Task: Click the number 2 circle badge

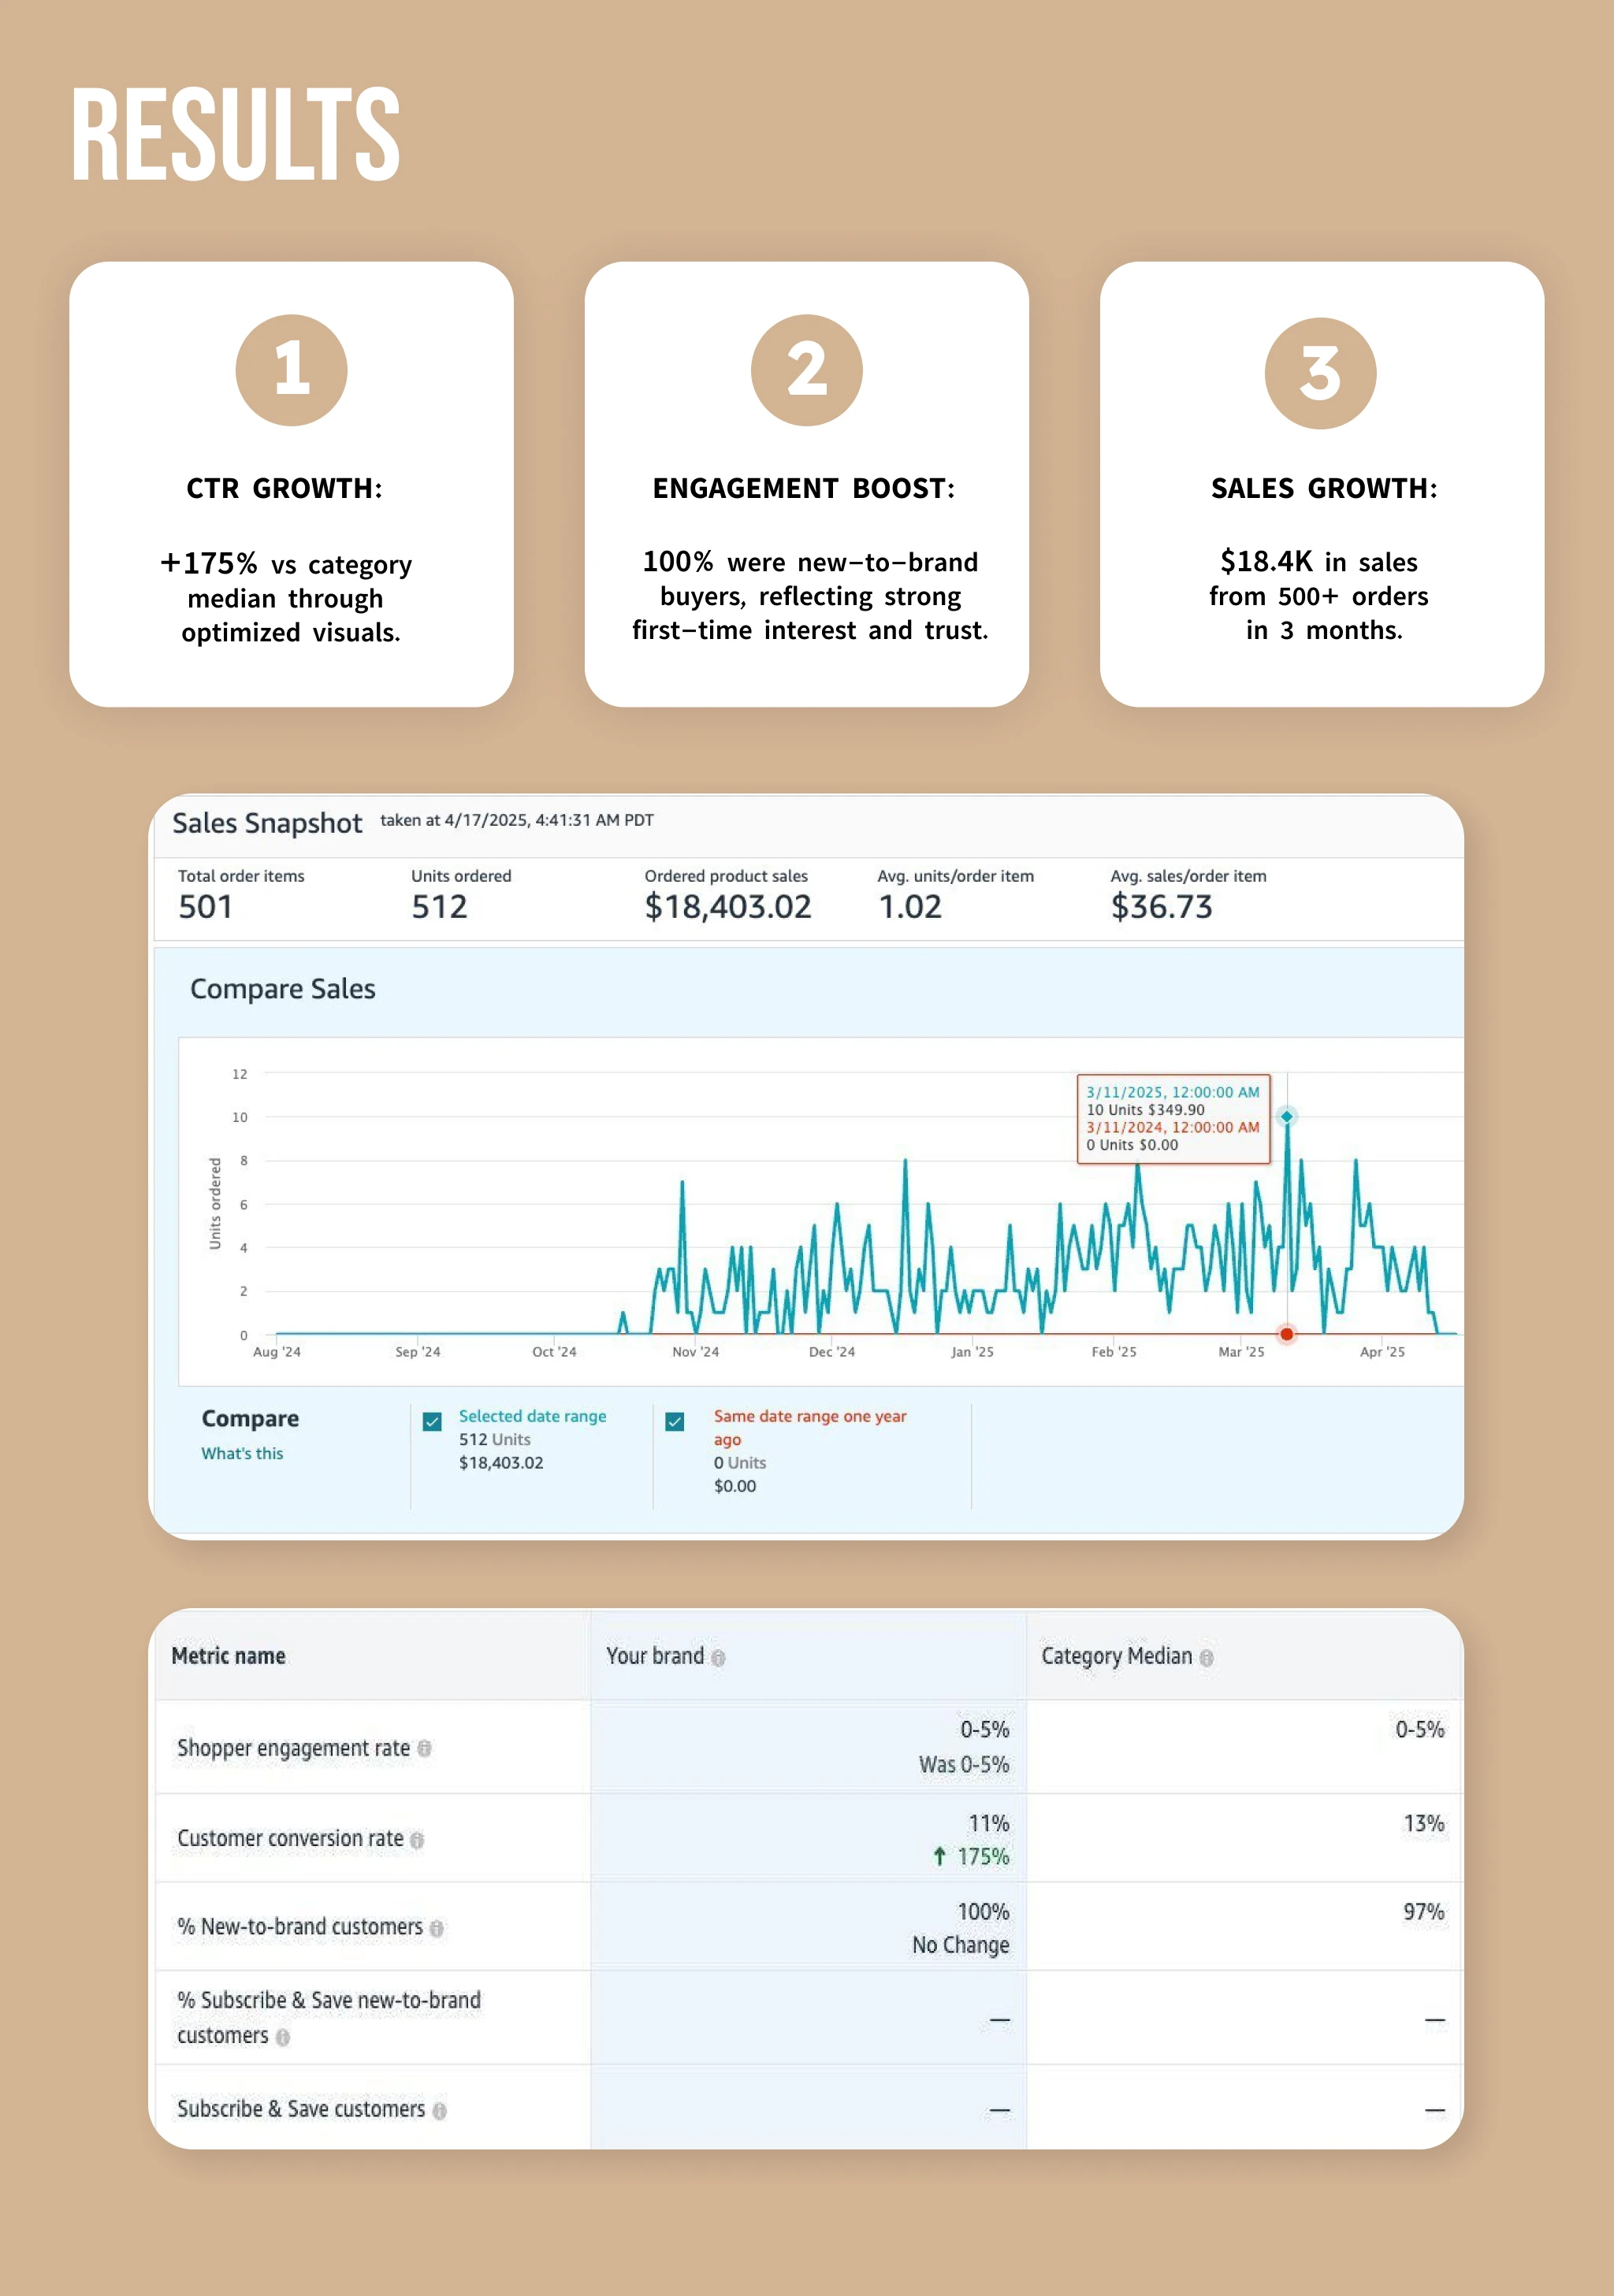Action: point(806,370)
